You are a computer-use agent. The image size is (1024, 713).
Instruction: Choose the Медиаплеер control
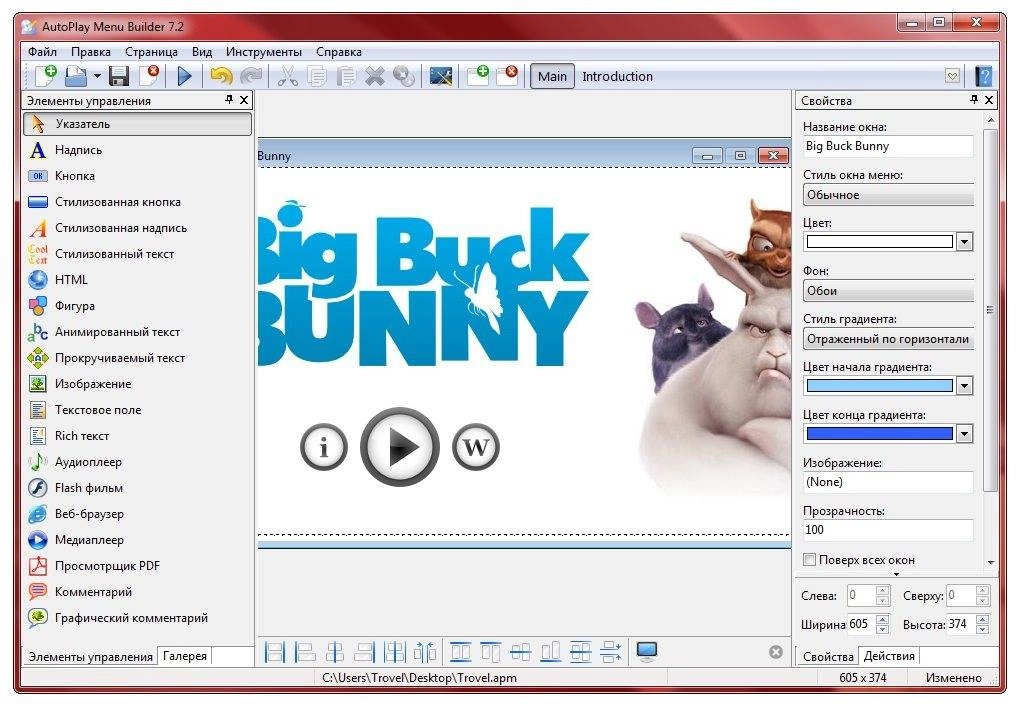coord(137,540)
